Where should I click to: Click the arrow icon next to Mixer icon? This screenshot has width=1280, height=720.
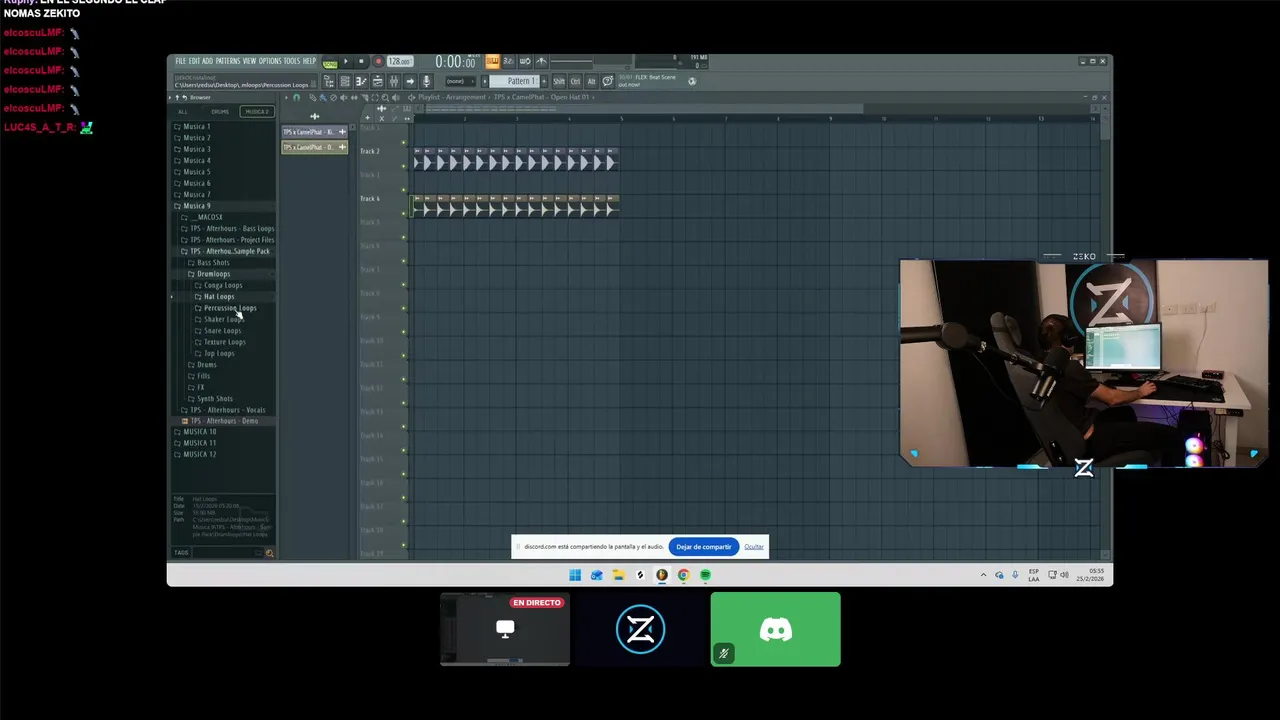click(x=410, y=81)
